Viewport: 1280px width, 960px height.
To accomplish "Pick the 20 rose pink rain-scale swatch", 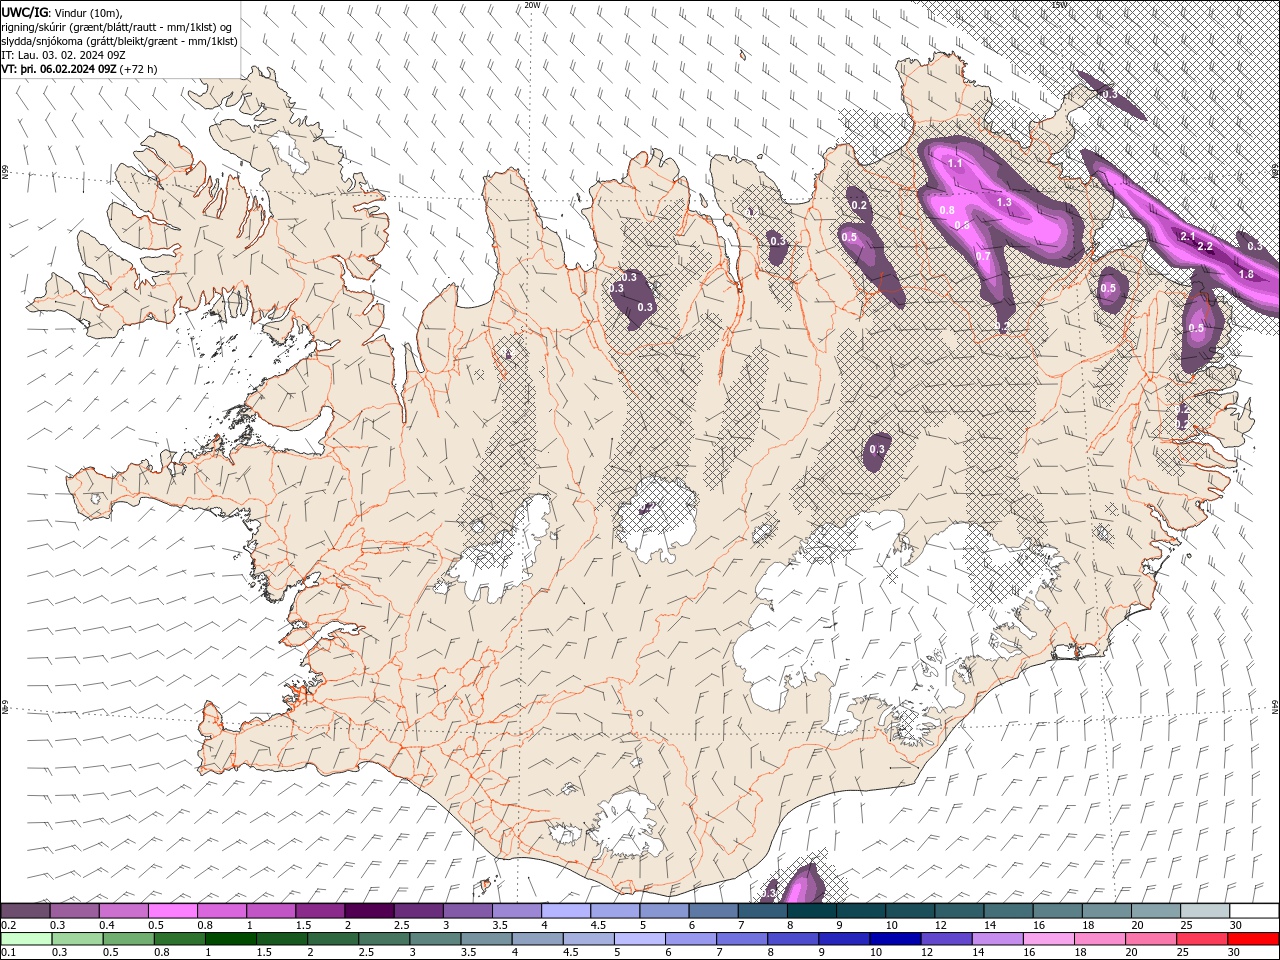I will 1151,939.
